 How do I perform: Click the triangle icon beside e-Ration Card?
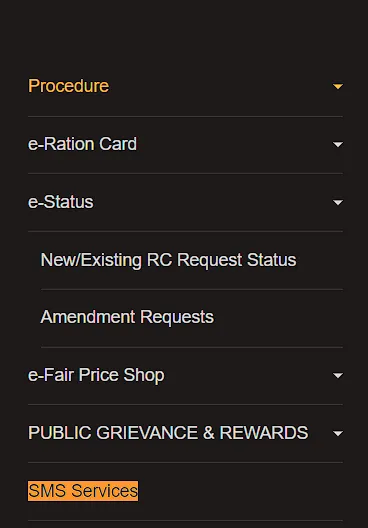tap(338, 144)
